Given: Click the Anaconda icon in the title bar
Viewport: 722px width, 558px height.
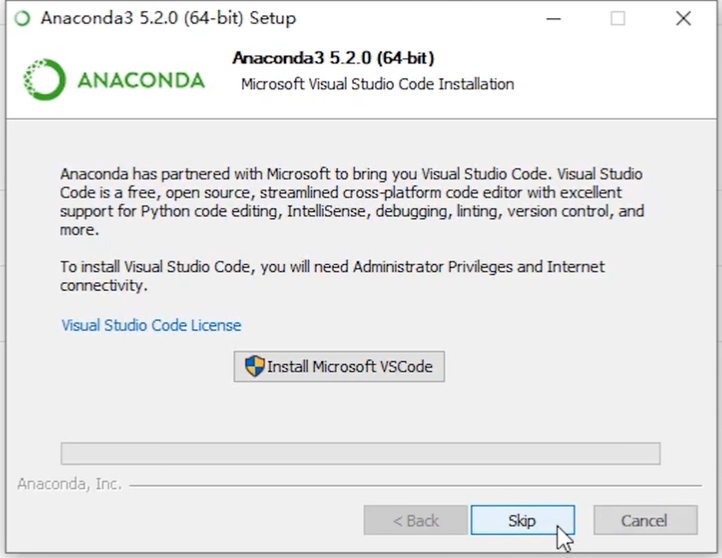Looking at the screenshot, I should (x=22, y=18).
